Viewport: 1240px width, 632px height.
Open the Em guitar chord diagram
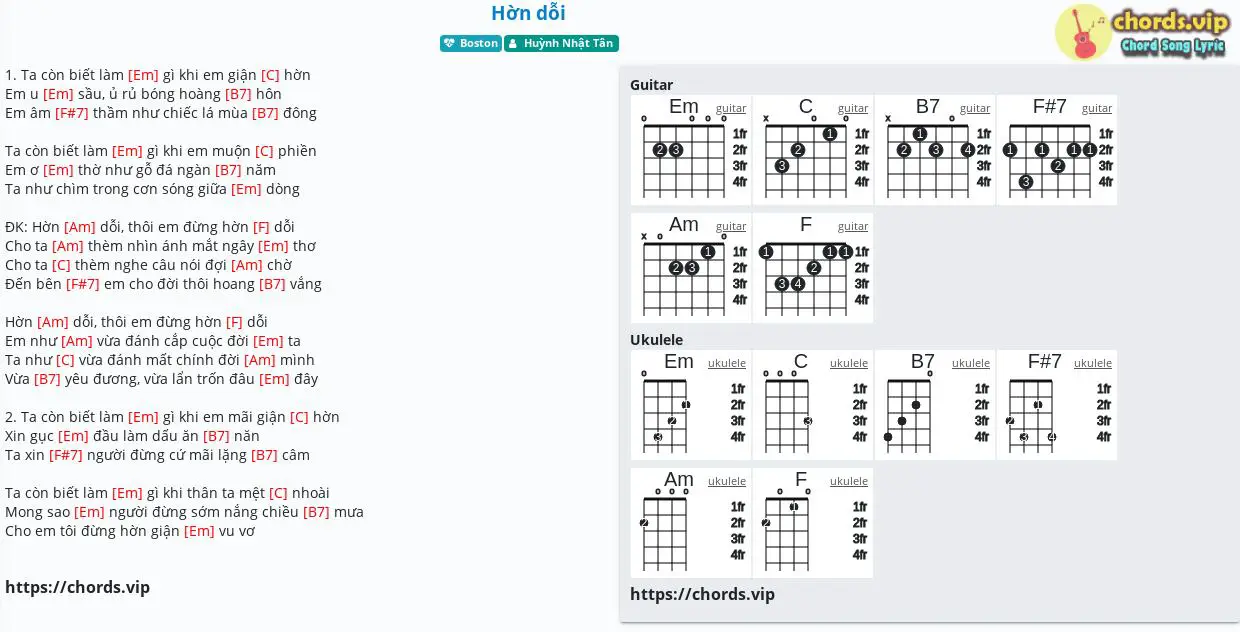tap(691, 150)
